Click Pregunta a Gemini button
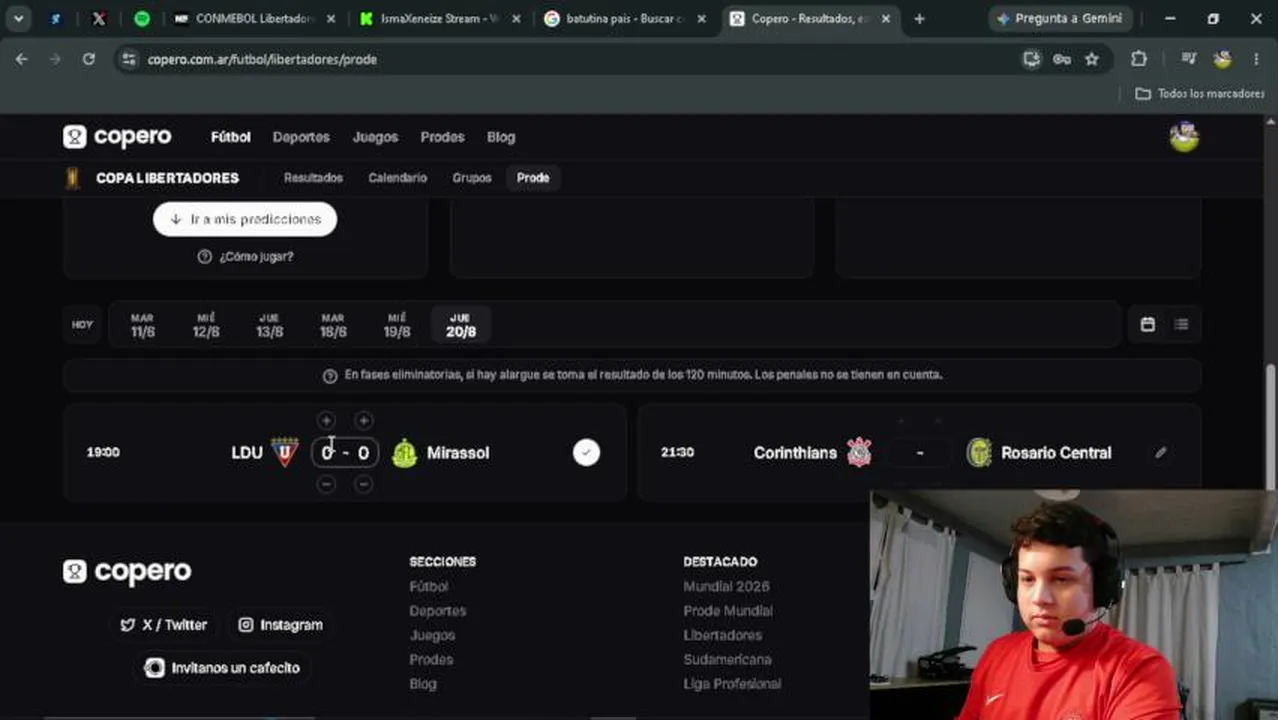Screen dimensions: 1278x720 click(1060, 18)
